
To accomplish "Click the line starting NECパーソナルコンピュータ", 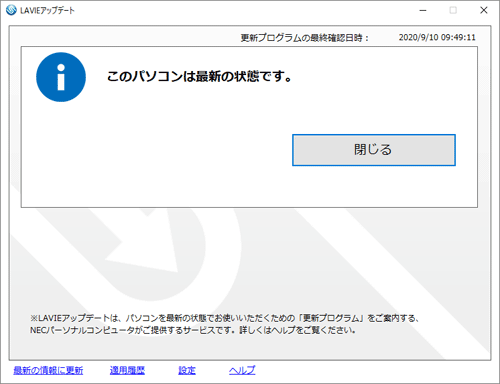I will pos(193,330).
